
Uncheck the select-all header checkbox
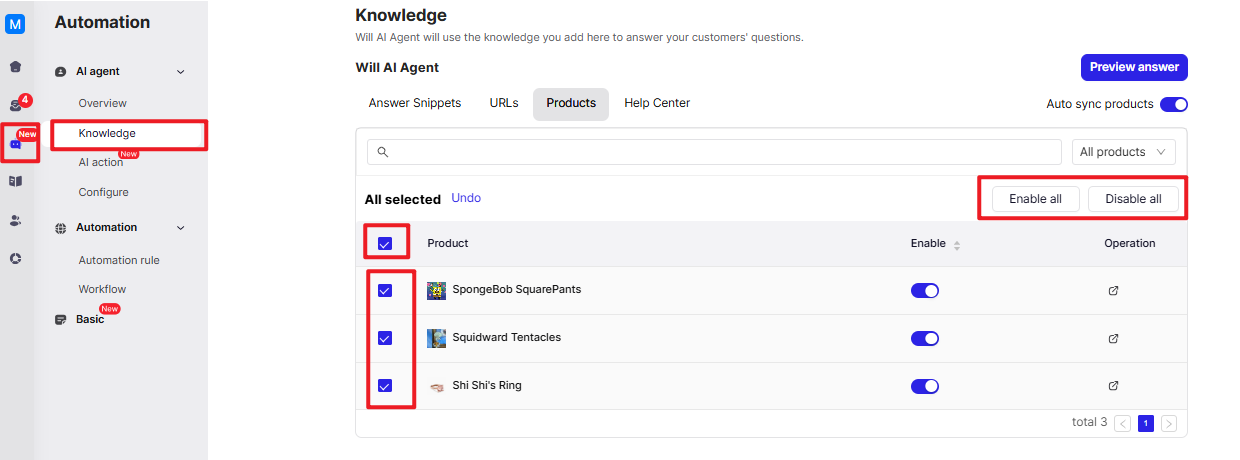(385, 243)
